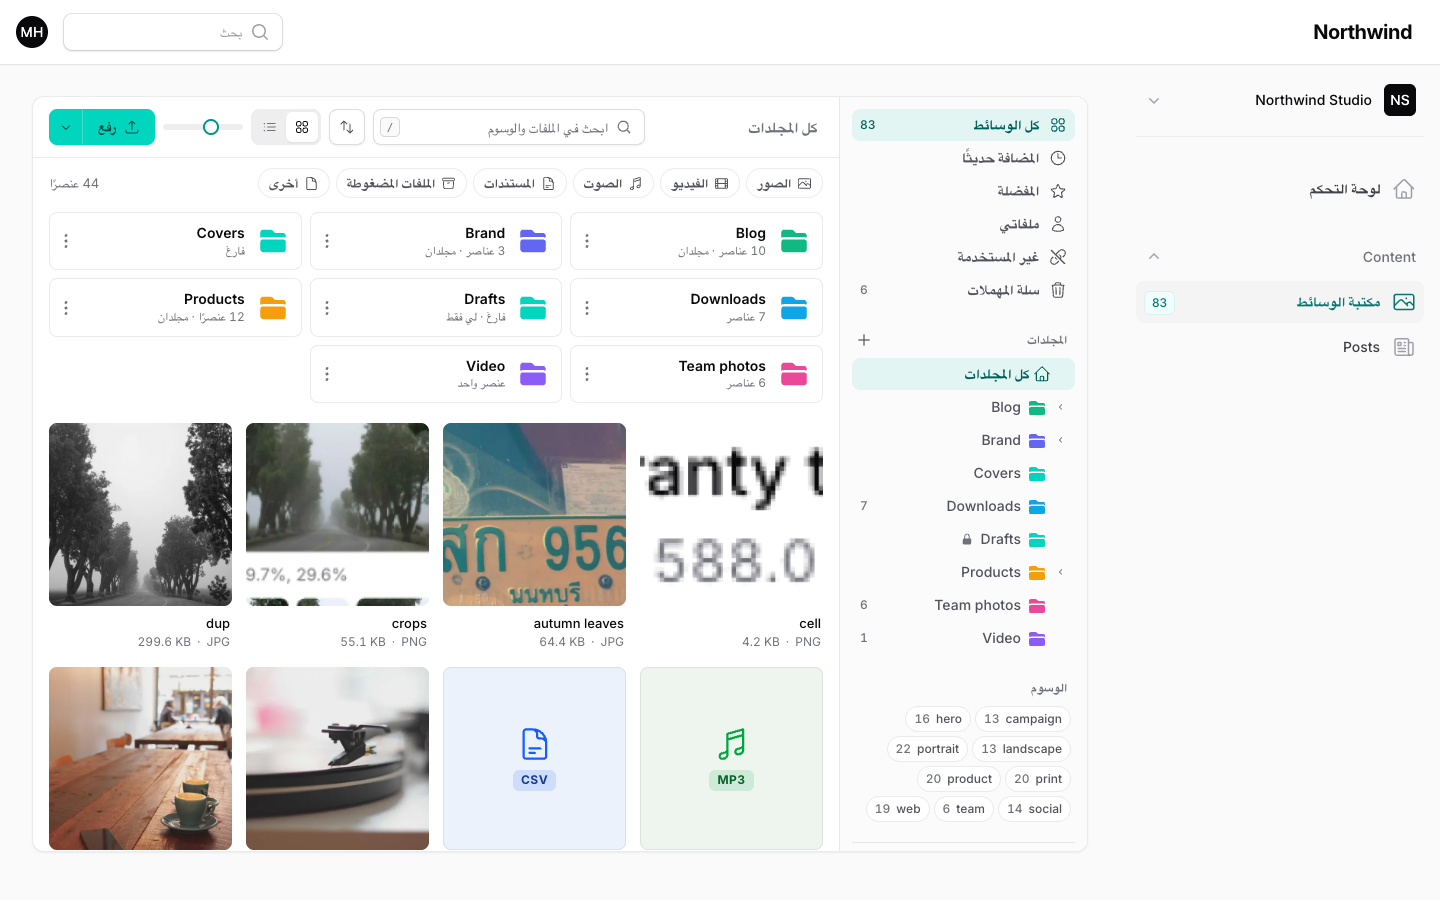Filter by الملفات المضغوطة archives
Image resolution: width=1440 pixels, height=900 pixels.
[x=401, y=183]
